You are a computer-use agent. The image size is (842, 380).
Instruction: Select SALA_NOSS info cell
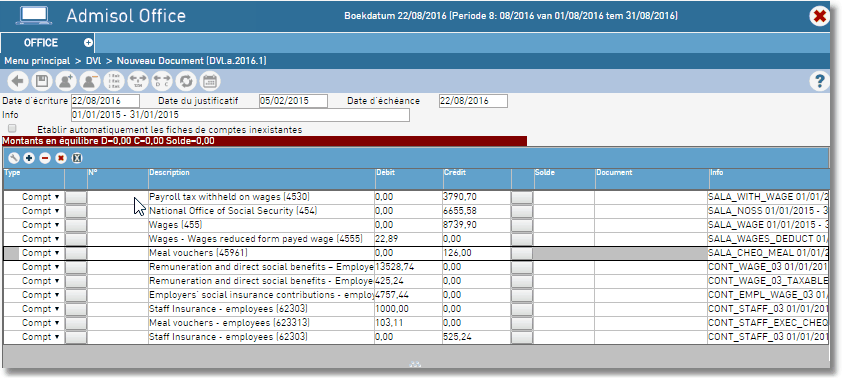tap(768, 211)
